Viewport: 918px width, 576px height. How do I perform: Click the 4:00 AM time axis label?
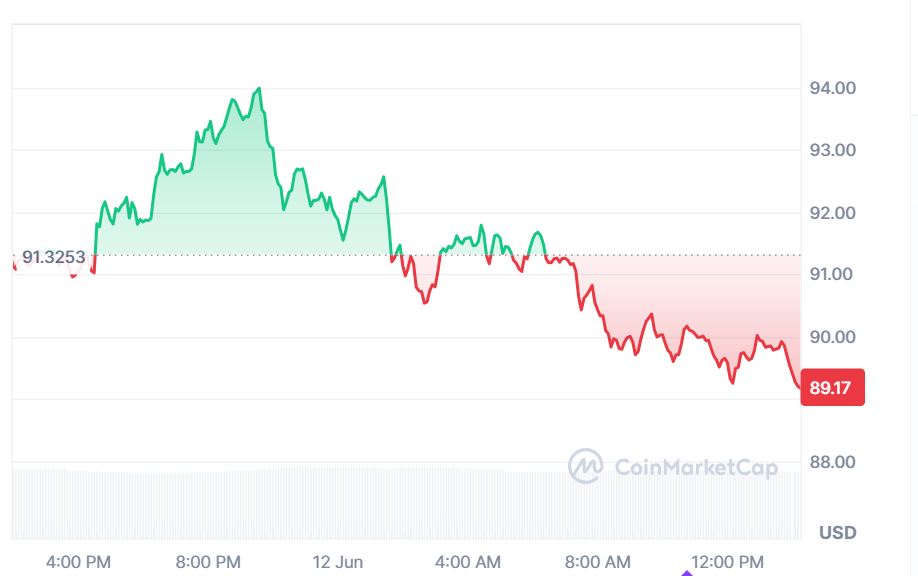click(x=468, y=563)
